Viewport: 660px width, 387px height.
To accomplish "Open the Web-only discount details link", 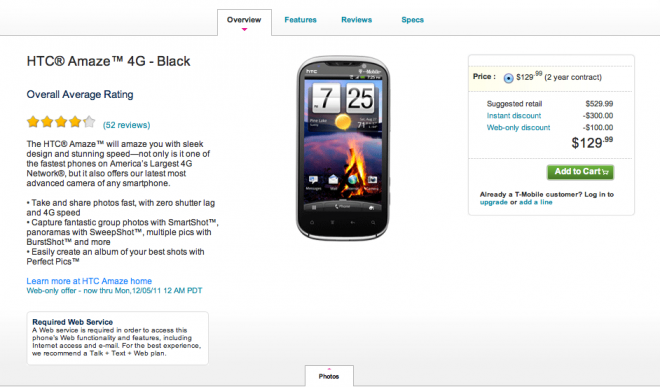I will [519, 127].
